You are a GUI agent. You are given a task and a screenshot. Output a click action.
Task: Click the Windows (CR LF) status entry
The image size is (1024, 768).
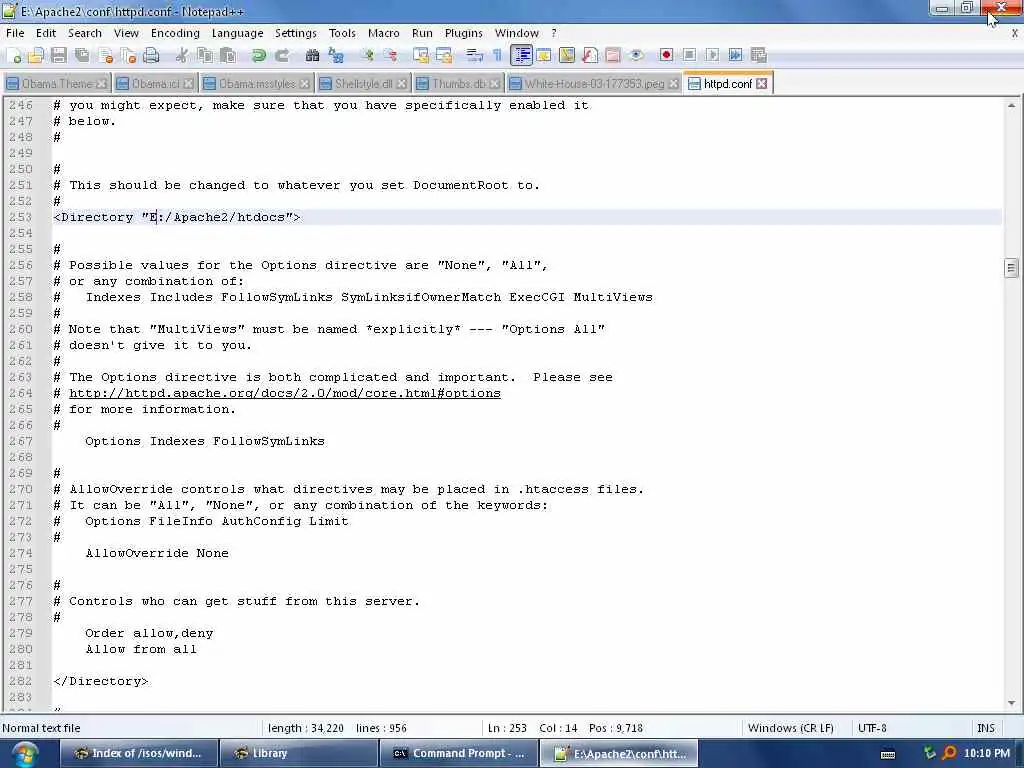point(790,728)
